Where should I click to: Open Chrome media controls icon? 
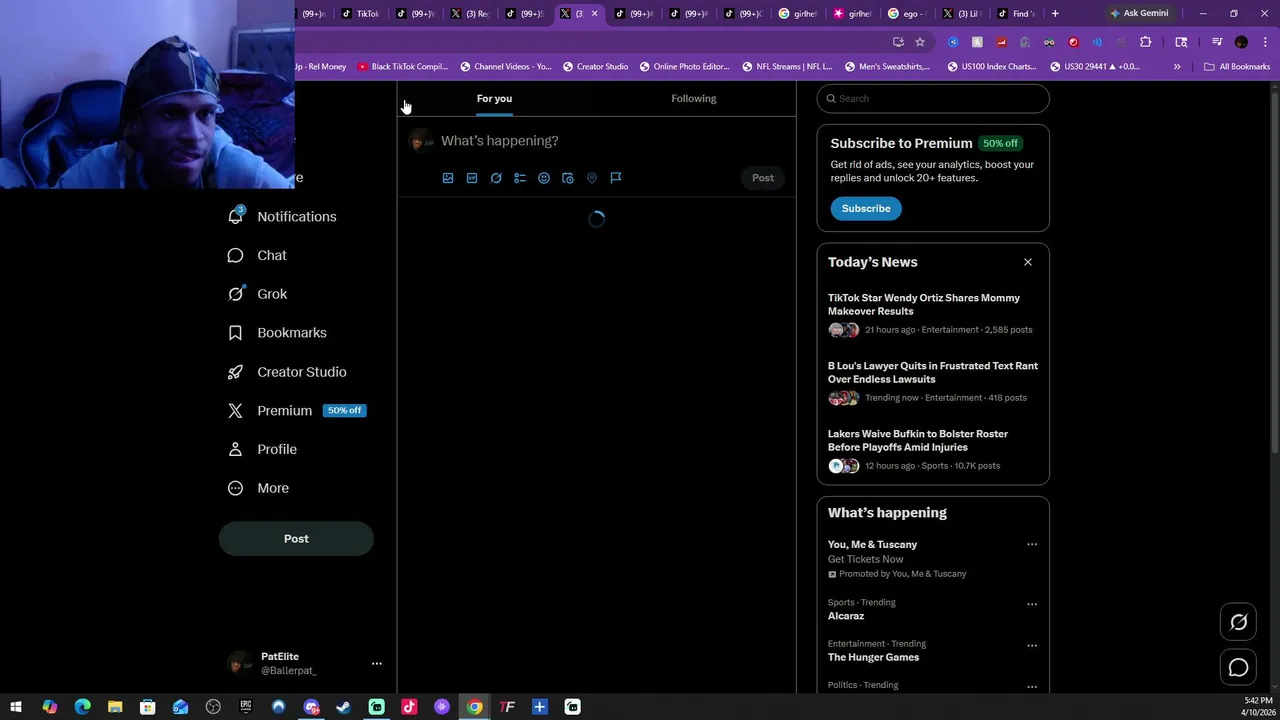click(x=1217, y=42)
